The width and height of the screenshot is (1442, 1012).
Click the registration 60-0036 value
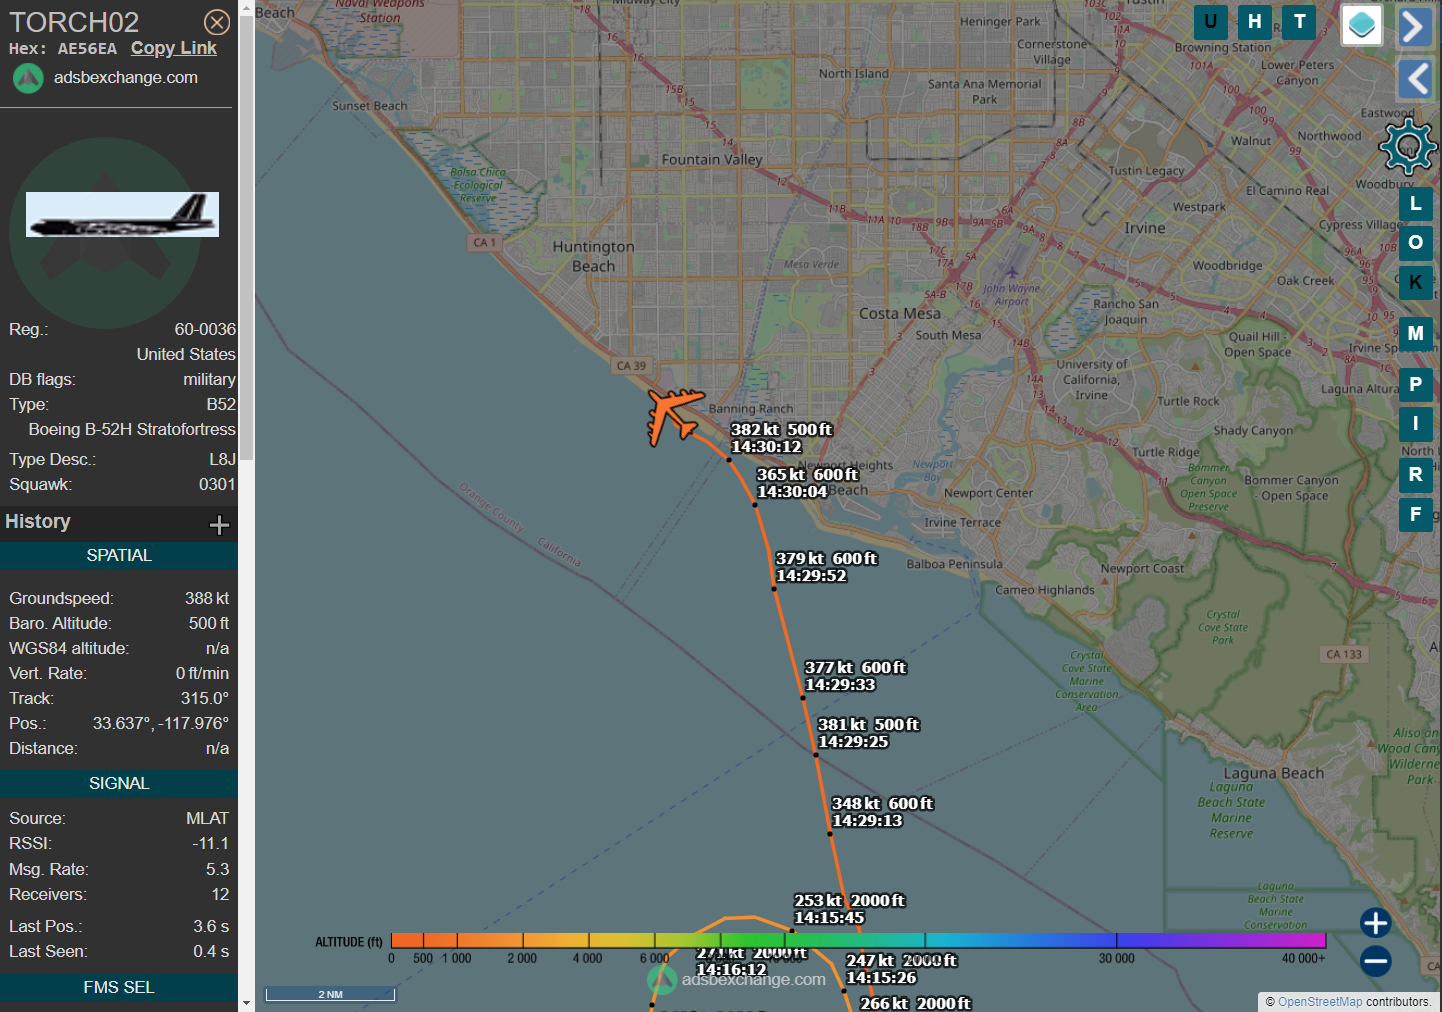coord(205,329)
